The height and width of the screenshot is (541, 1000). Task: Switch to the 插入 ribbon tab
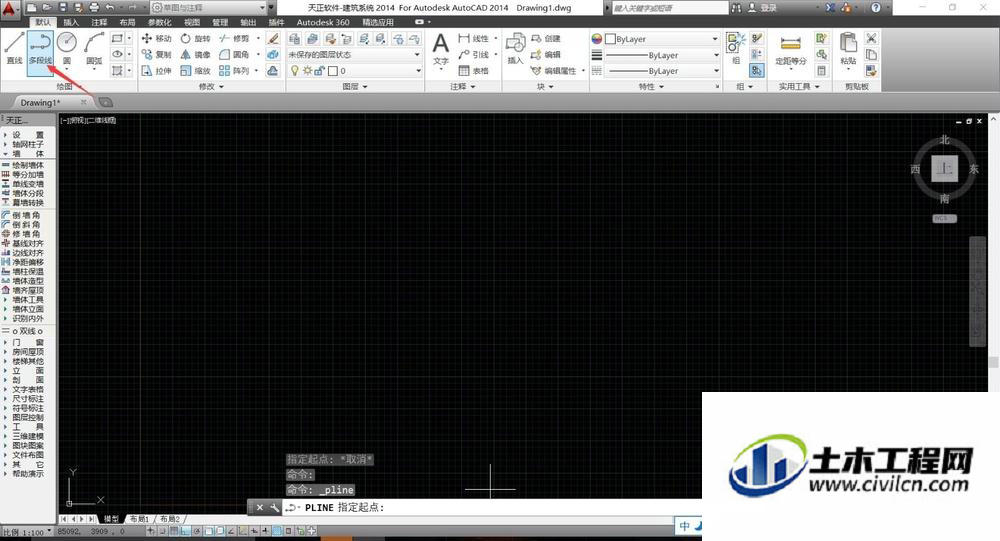click(x=71, y=22)
